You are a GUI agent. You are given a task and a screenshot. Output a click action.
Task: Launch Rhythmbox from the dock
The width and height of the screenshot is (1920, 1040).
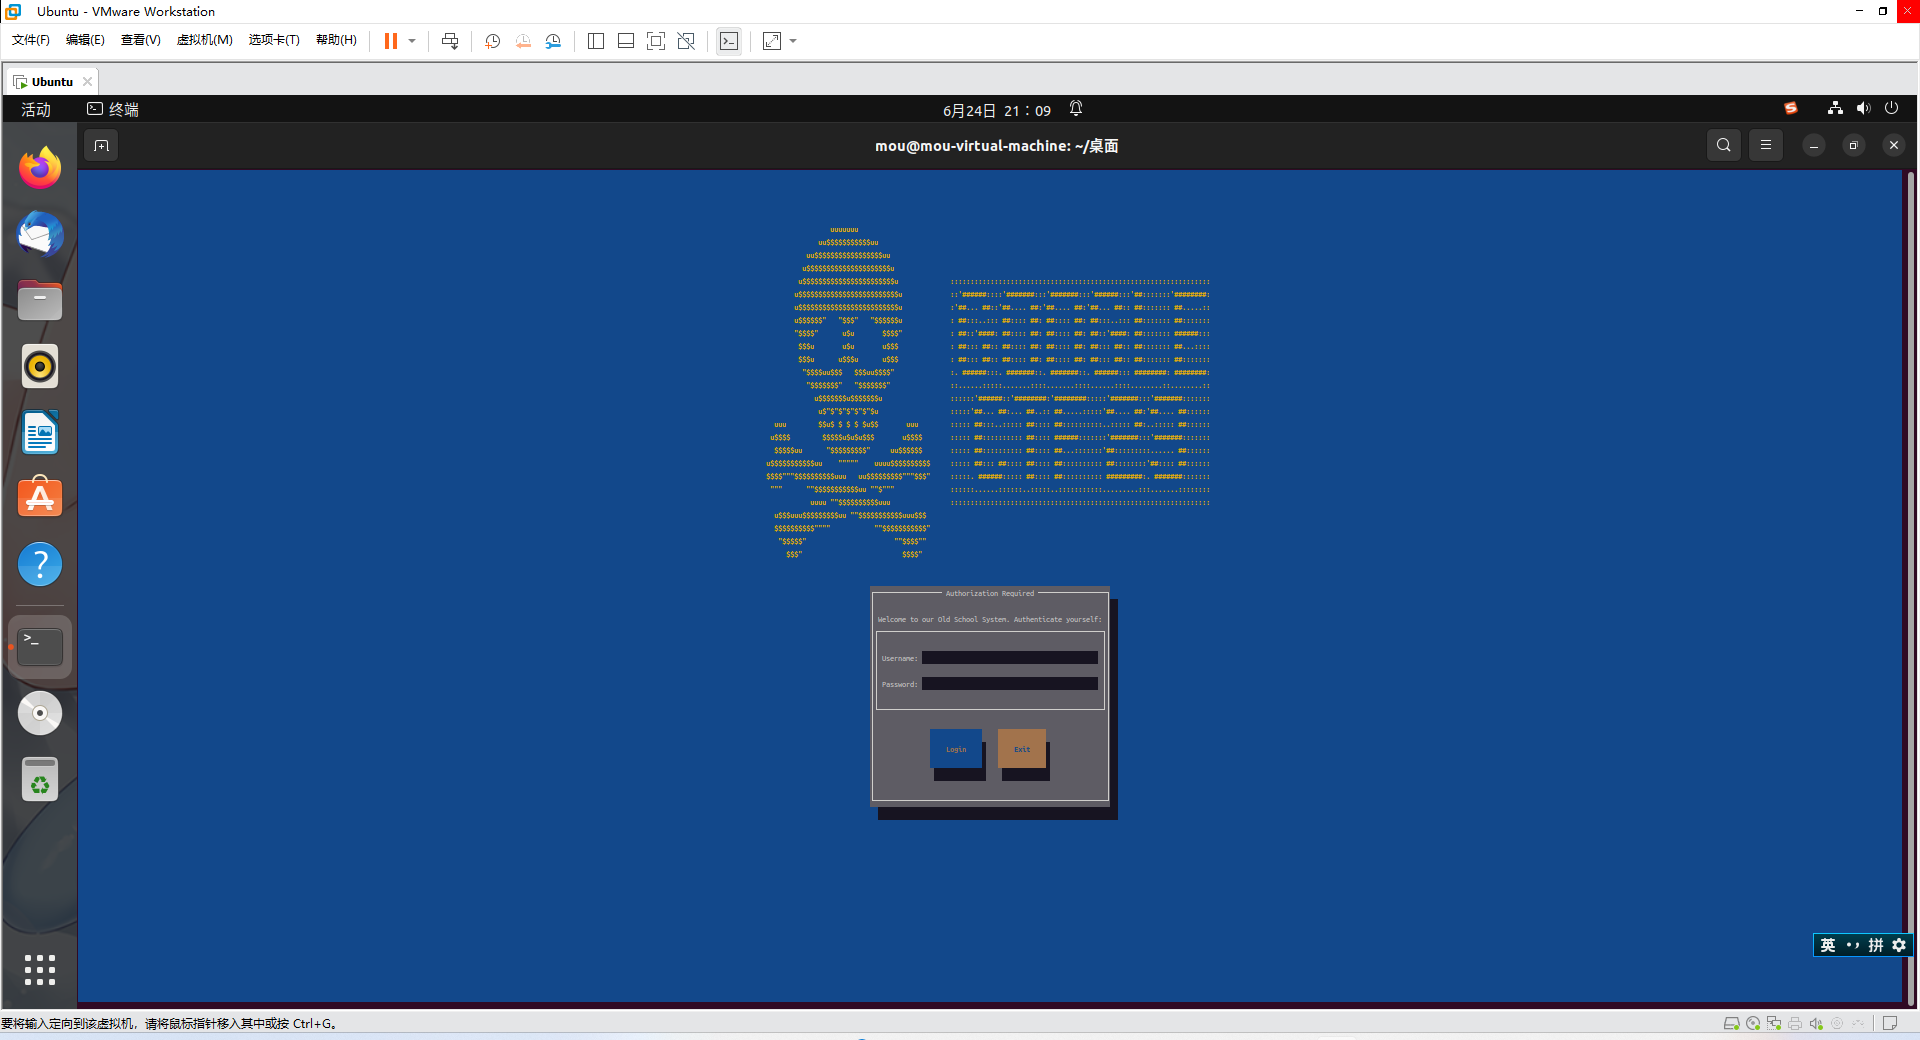tap(40, 367)
